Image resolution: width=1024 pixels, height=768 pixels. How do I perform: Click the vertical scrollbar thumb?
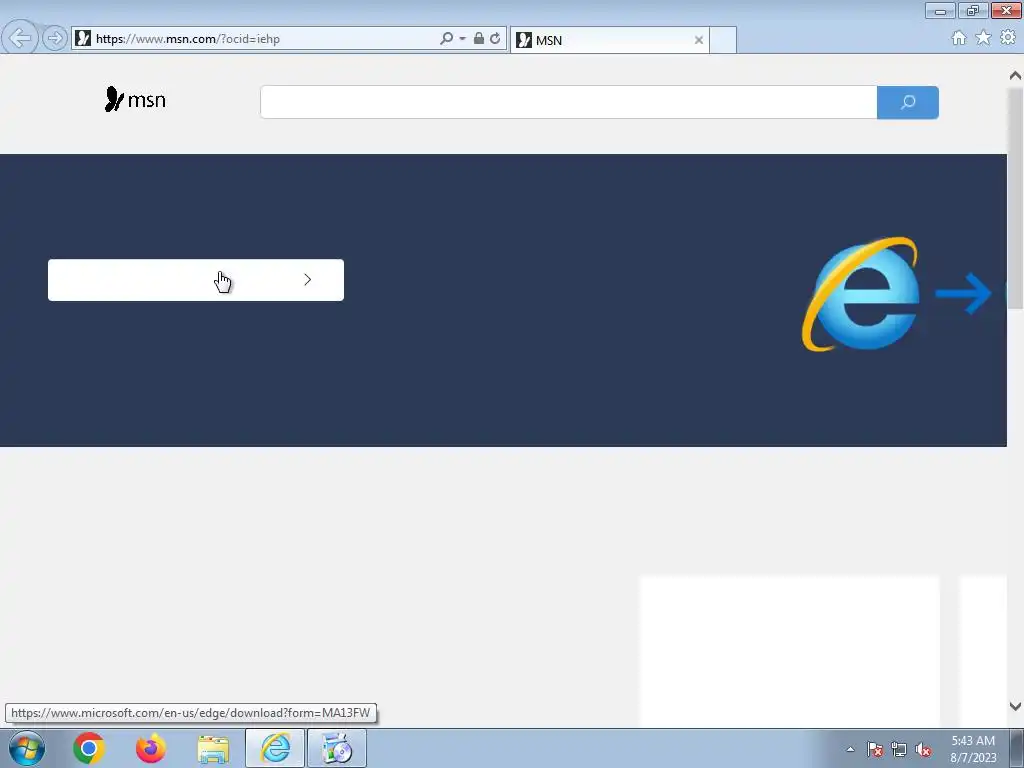pos(1015,199)
